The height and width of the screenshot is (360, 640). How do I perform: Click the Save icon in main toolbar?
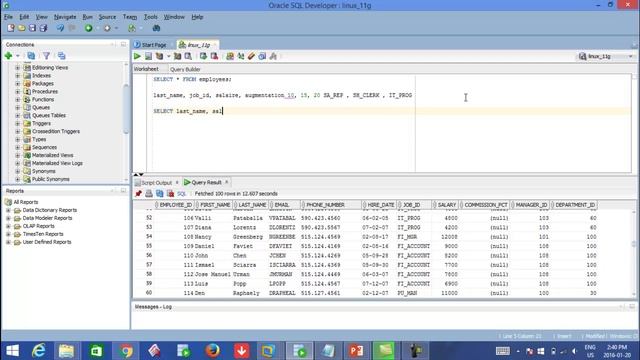click(x=32, y=28)
